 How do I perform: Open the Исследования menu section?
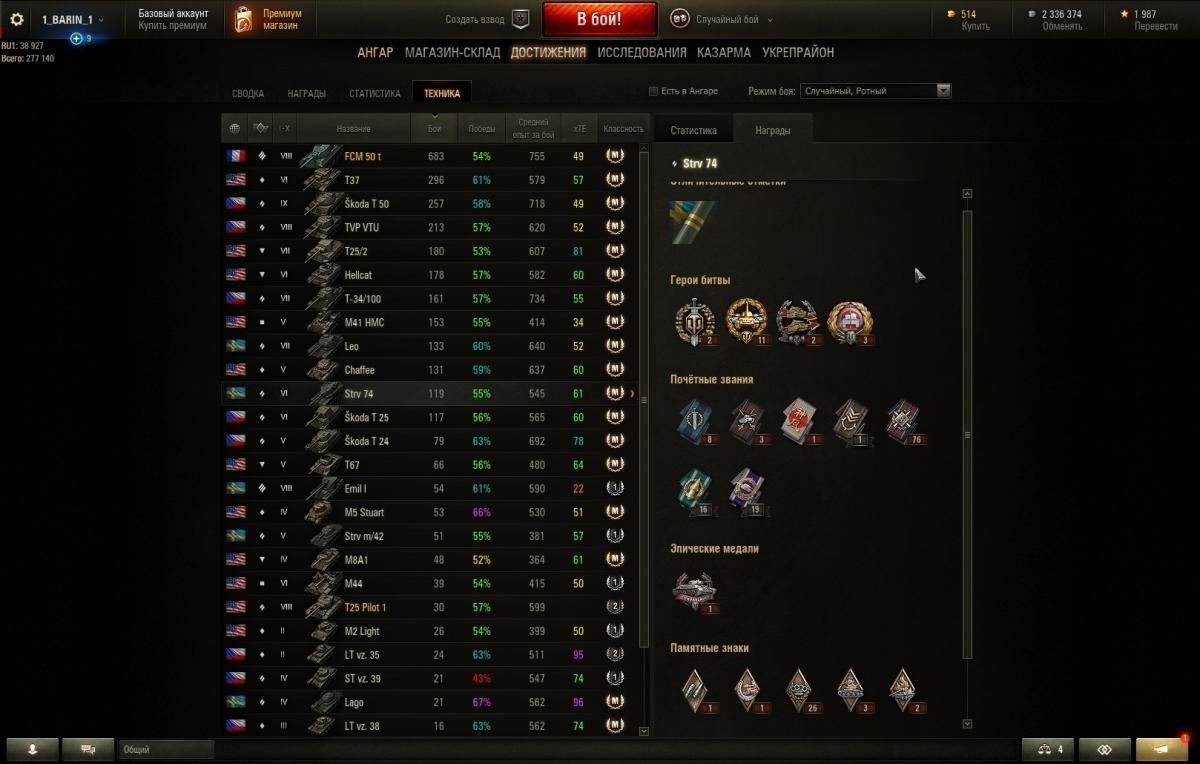tap(642, 52)
